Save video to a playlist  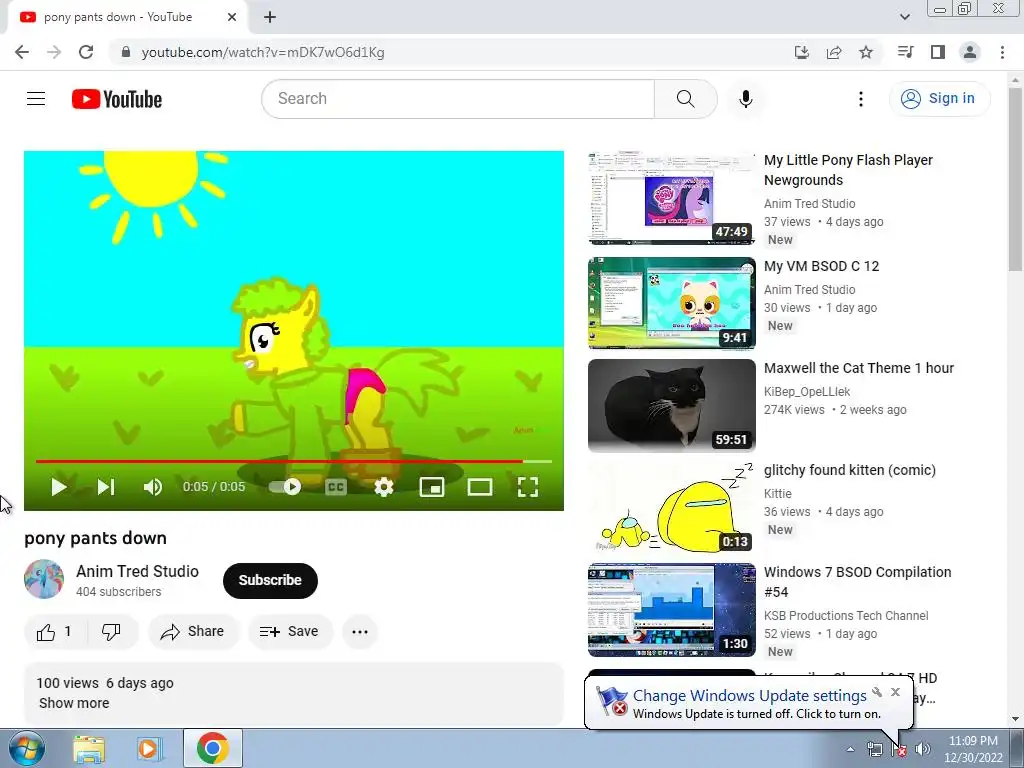pos(289,632)
